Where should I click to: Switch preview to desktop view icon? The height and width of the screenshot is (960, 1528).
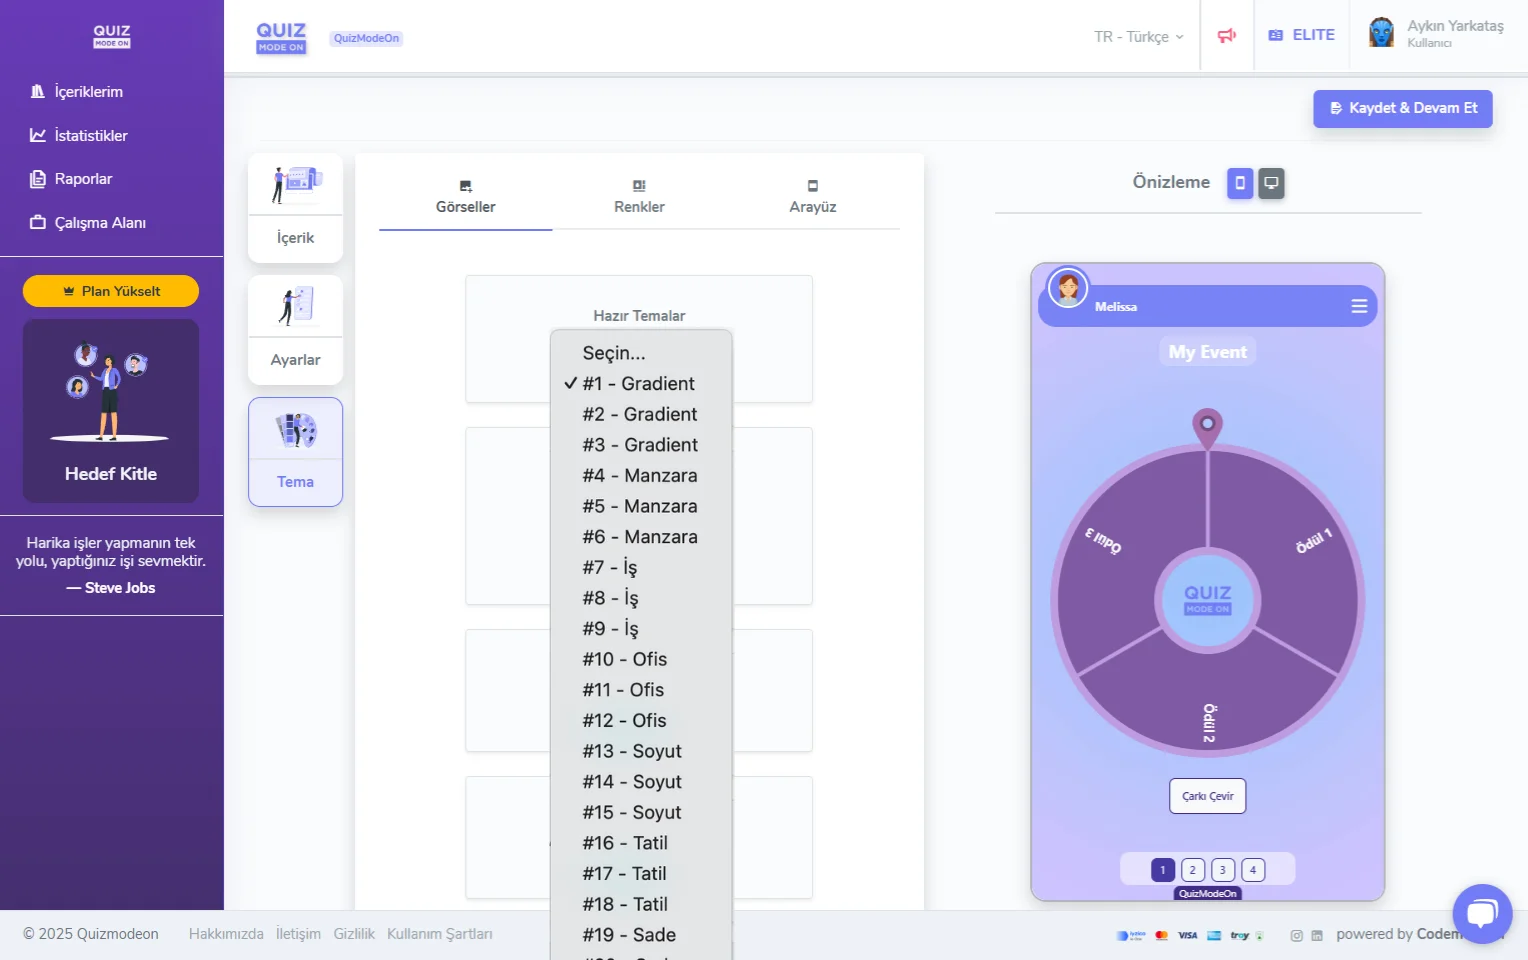click(x=1271, y=183)
